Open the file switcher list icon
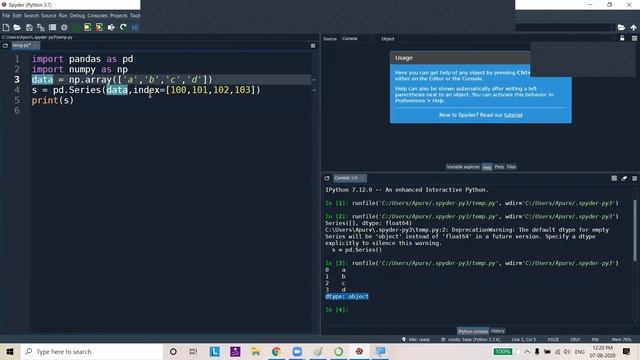 tap(52, 27)
